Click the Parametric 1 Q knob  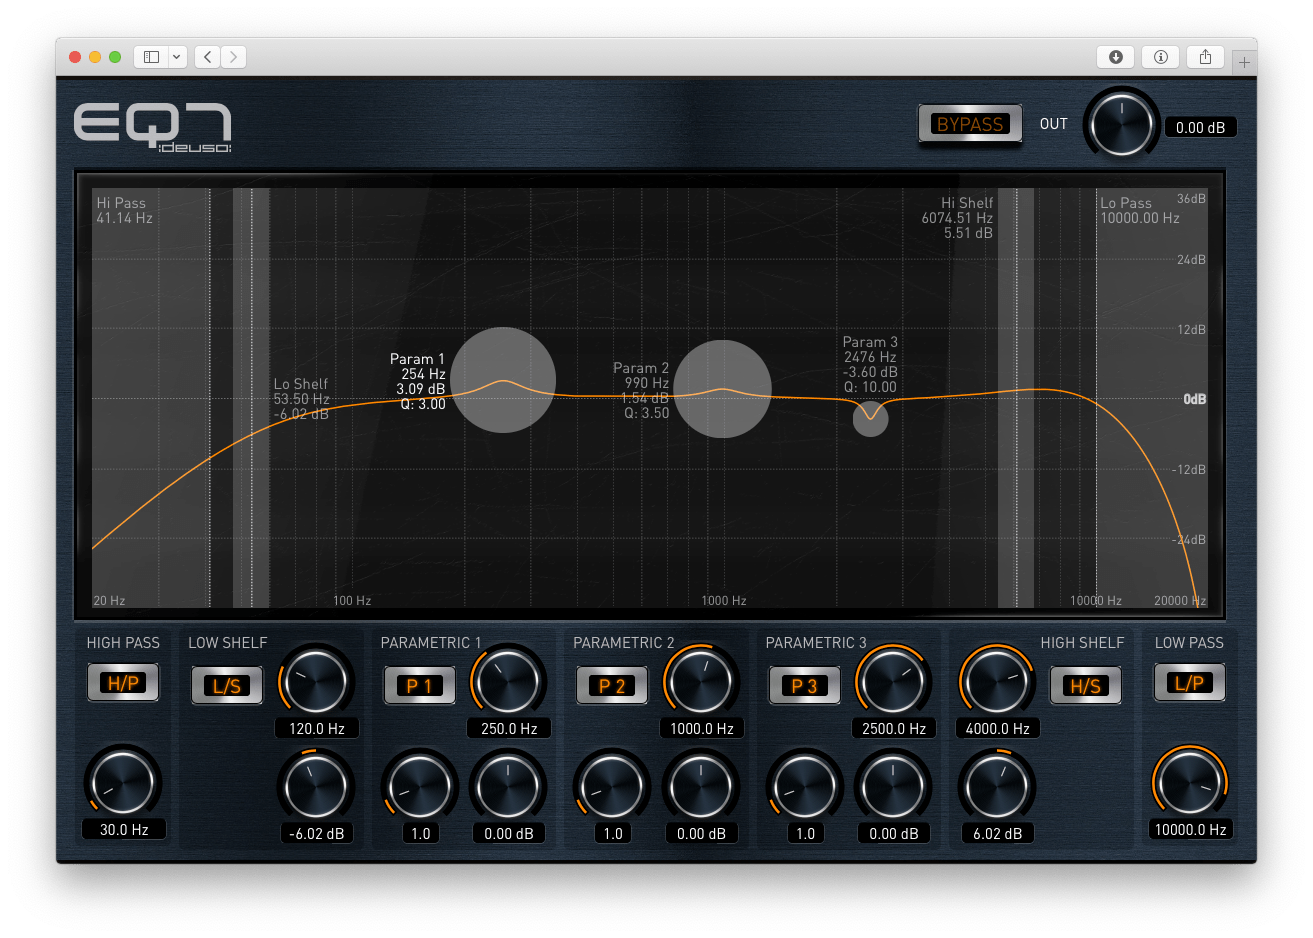420,785
